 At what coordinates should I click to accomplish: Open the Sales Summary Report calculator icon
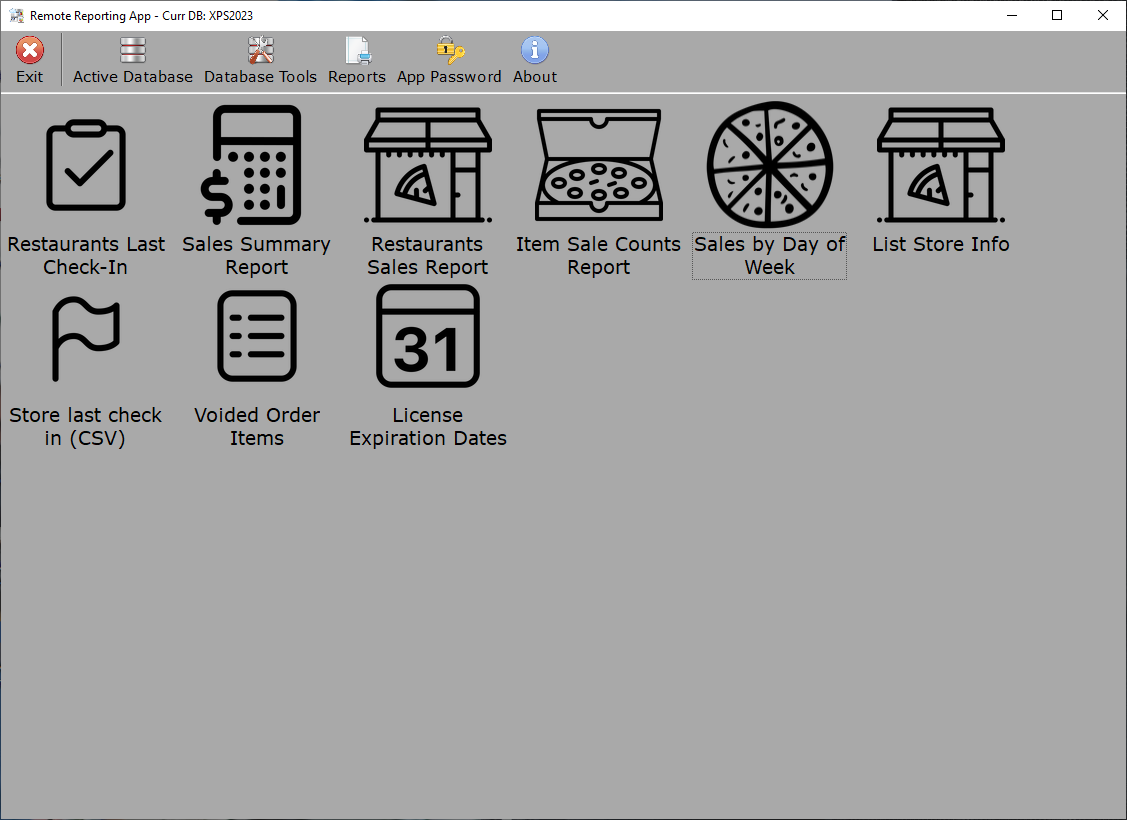click(x=256, y=165)
